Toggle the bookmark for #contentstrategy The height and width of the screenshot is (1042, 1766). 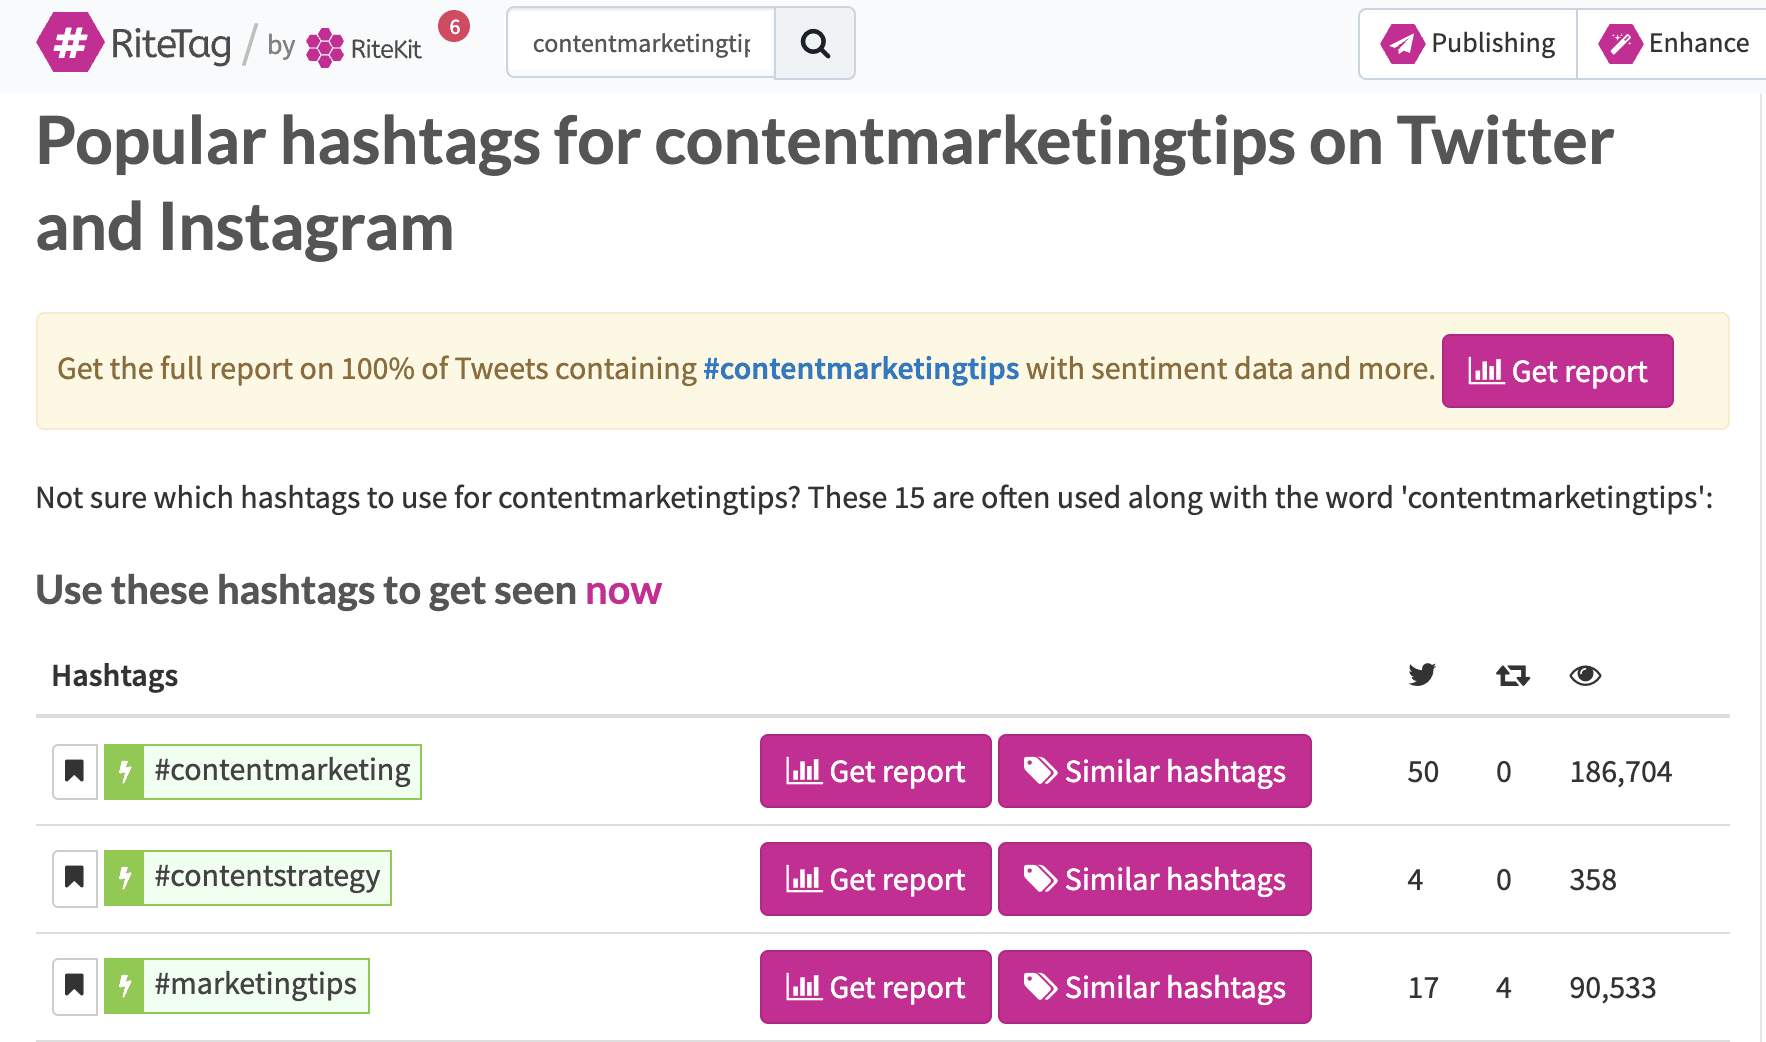[74, 878]
